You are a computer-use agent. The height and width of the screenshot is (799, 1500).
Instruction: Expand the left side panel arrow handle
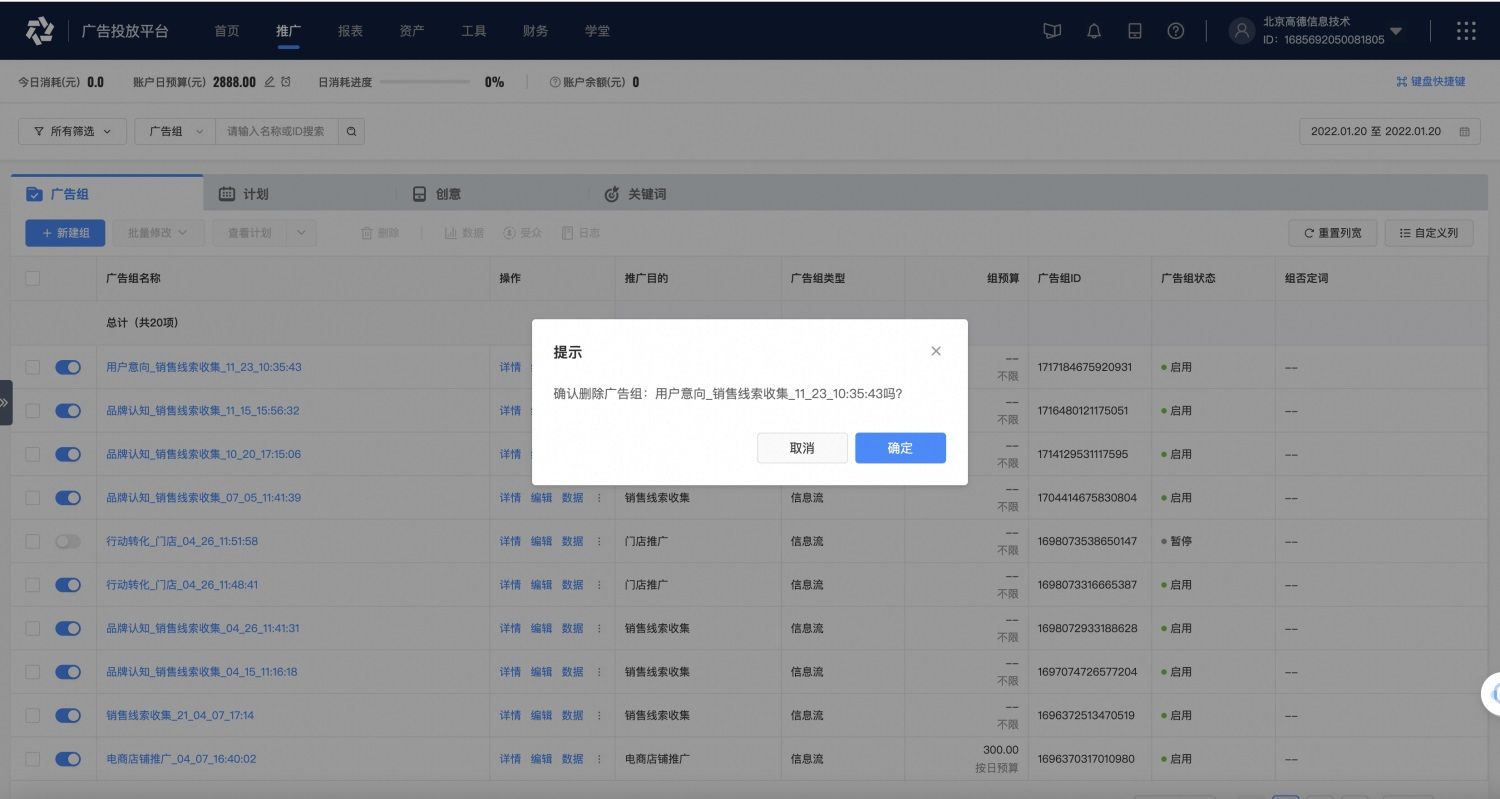5,402
